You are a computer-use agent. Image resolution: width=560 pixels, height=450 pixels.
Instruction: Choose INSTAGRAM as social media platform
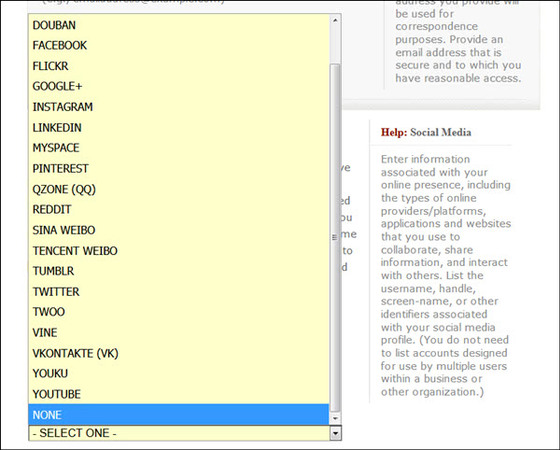point(179,107)
